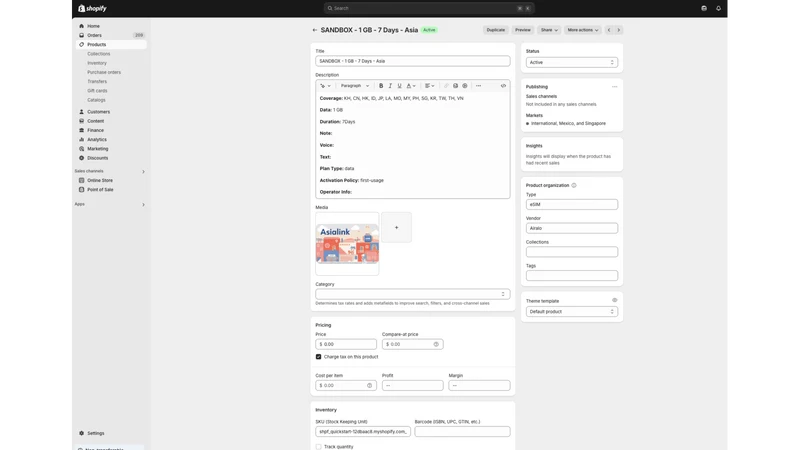Toggle italic formatting in description
The height and width of the screenshot is (450, 800).
pos(390,86)
